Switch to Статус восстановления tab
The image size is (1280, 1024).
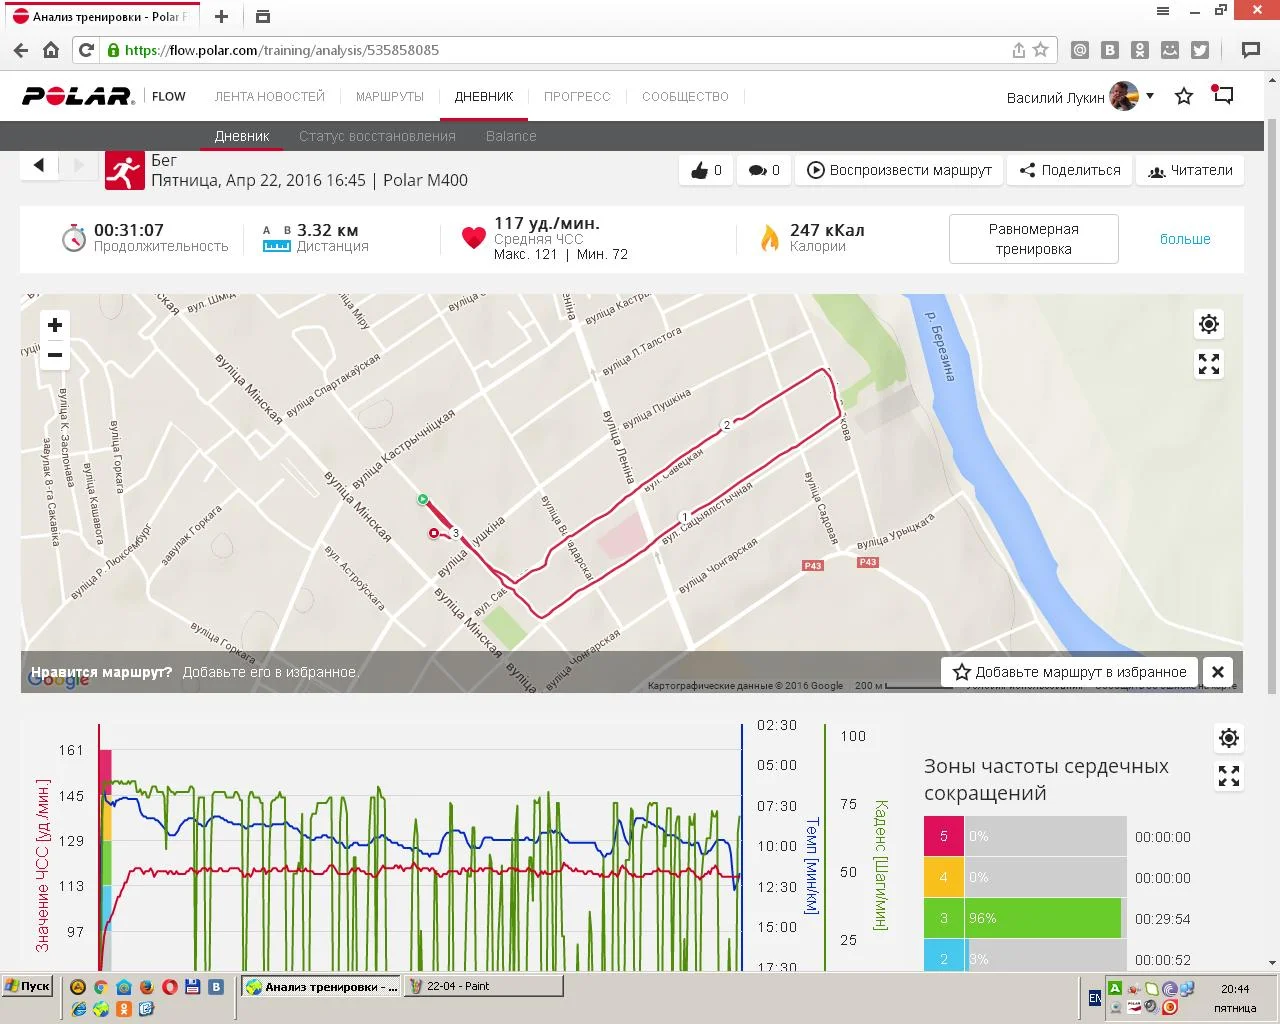377,136
